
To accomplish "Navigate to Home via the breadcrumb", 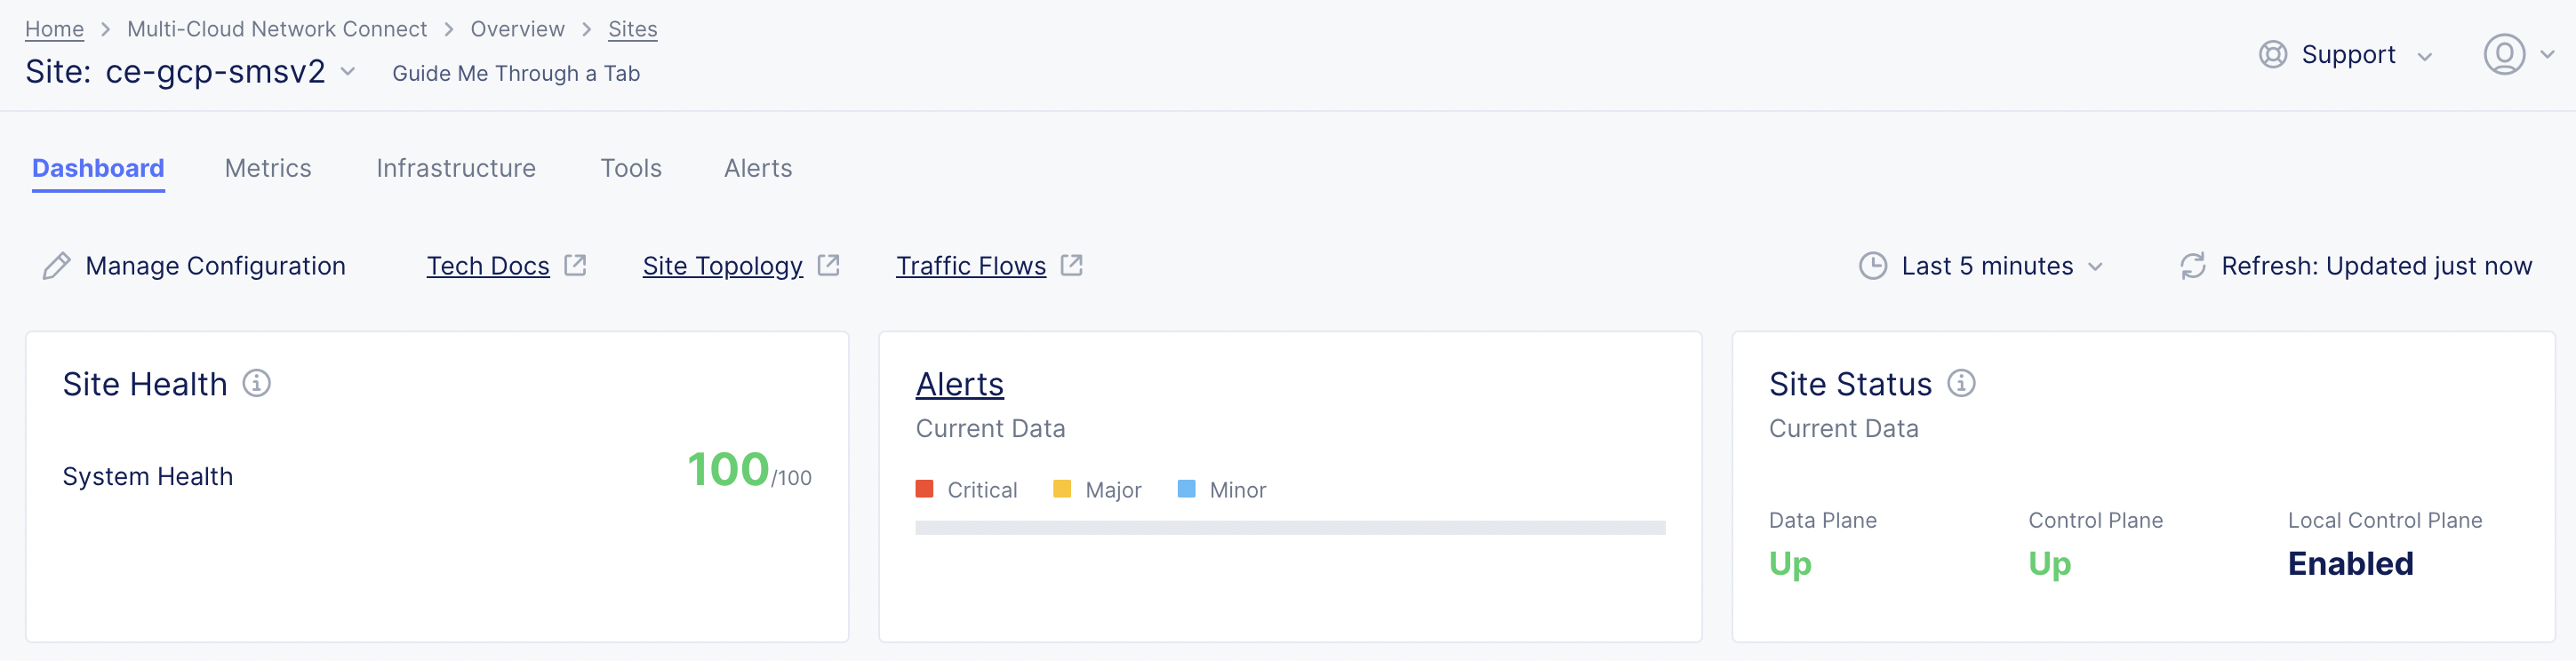I will [x=53, y=28].
